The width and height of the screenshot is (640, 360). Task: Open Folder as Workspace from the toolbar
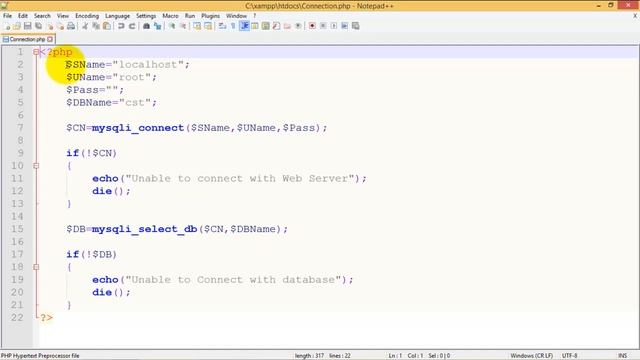tap(287, 26)
